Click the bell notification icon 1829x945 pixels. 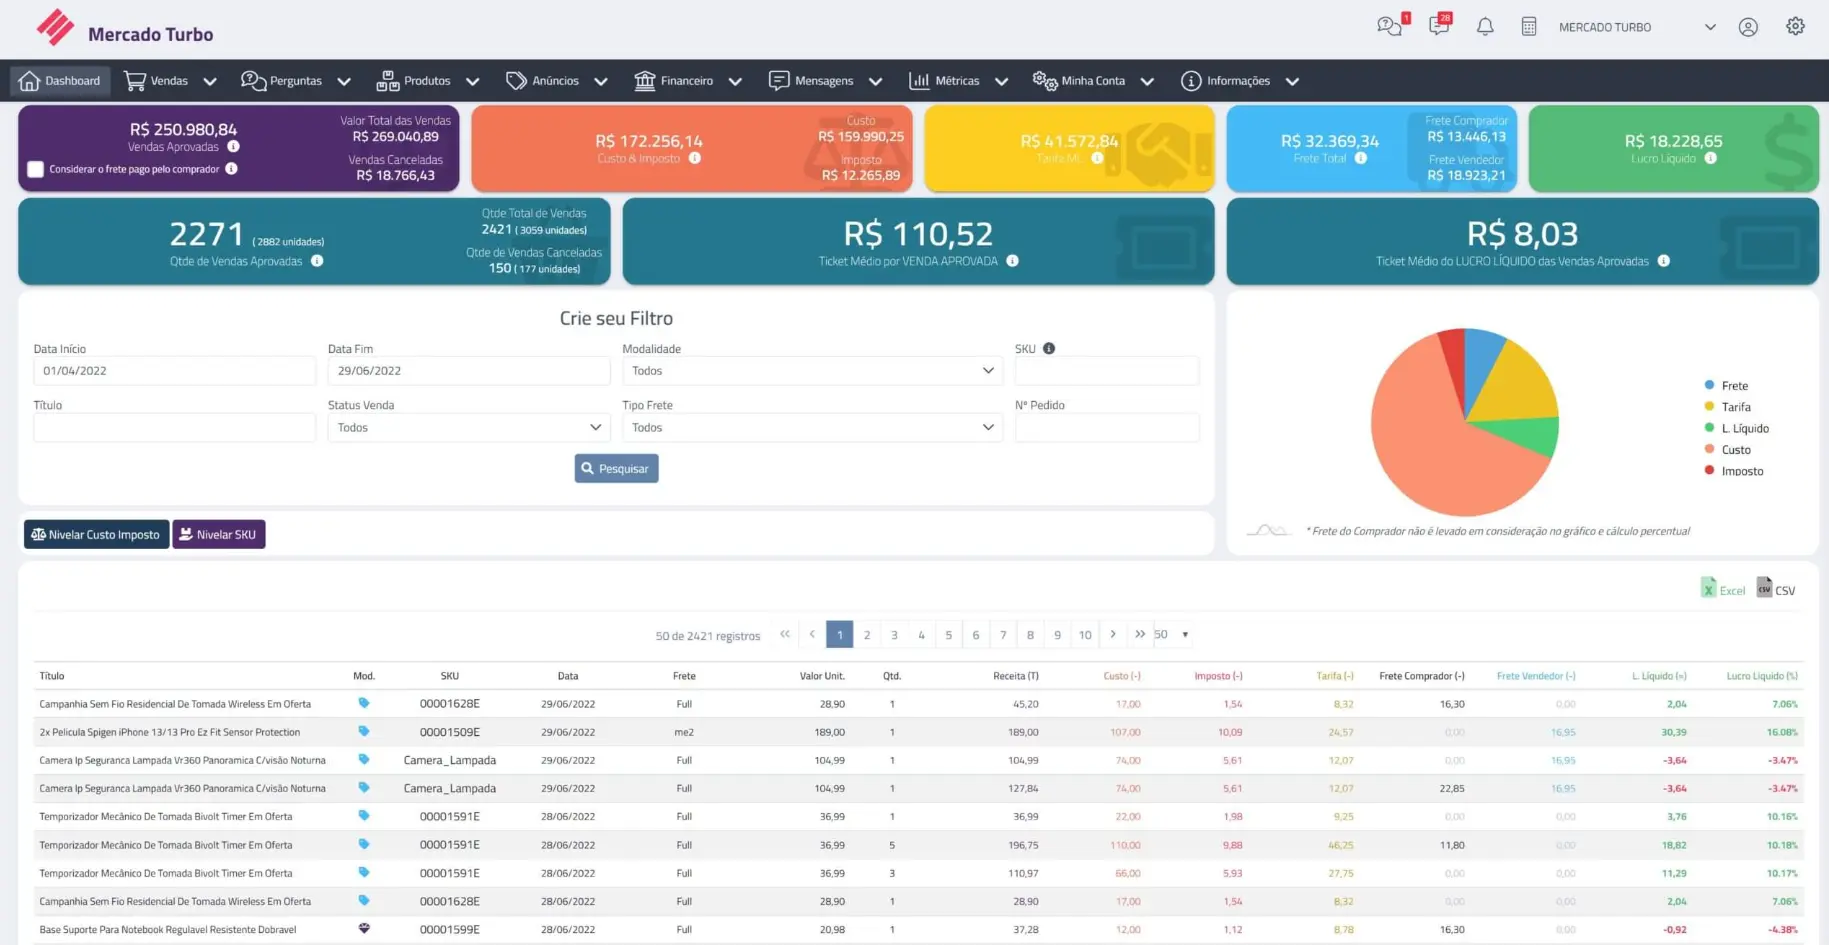click(1485, 27)
